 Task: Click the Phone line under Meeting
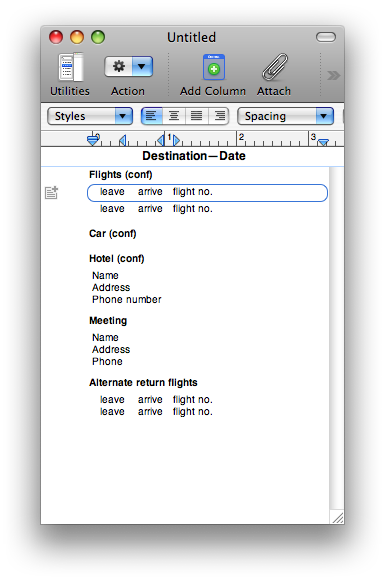107,361
